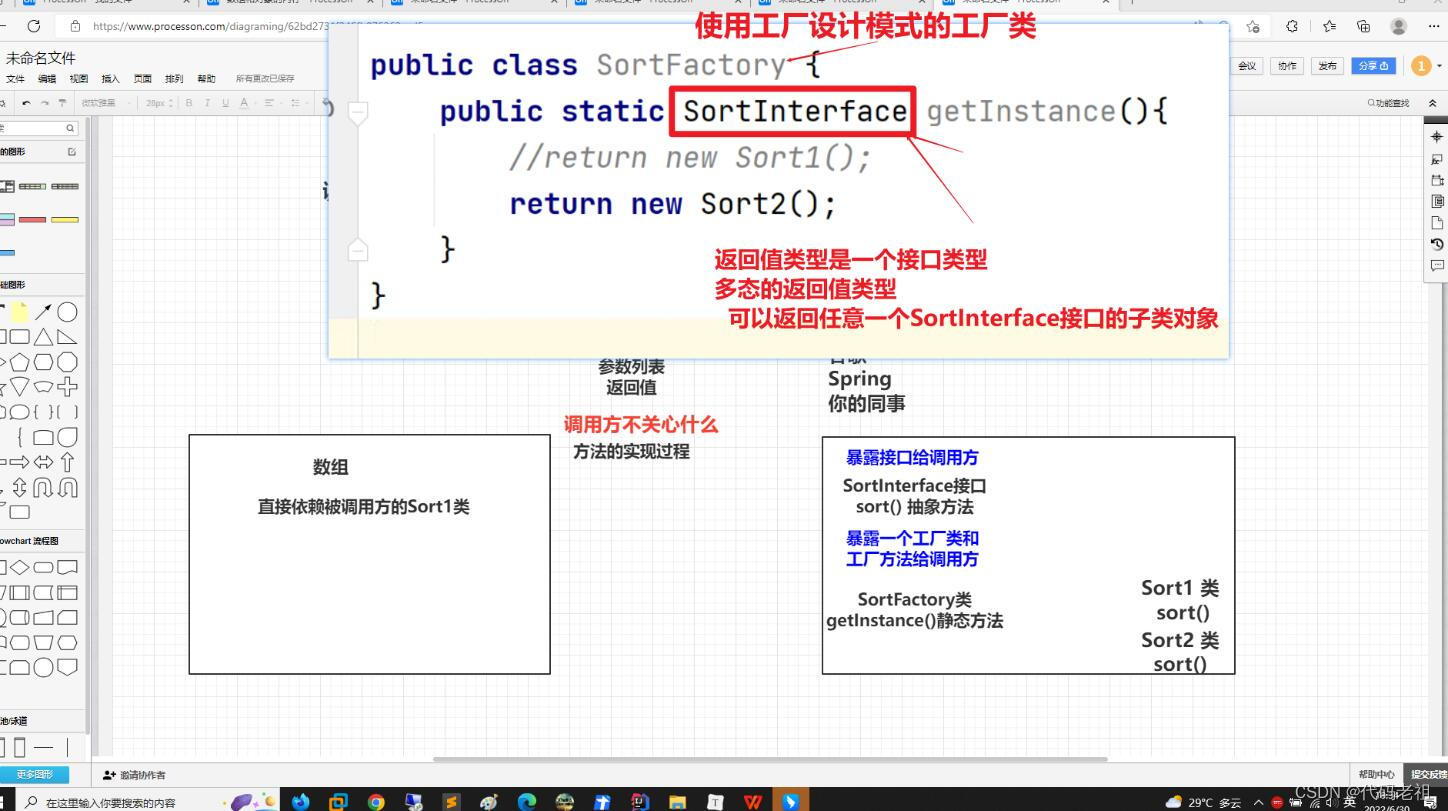Toggle underline text formatting

tap(224, 102)
